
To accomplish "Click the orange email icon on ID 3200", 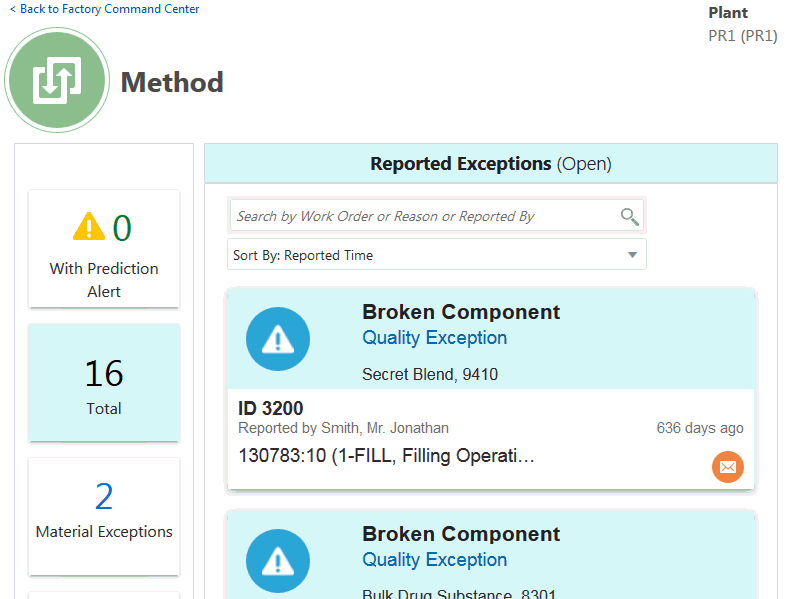I will (x=727, y=467).
